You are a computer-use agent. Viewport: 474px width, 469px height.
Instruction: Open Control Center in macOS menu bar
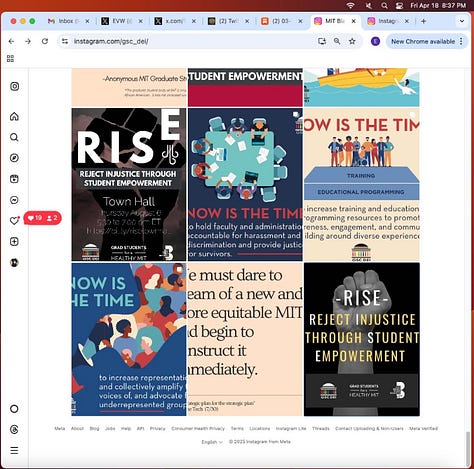click(x=399, y=5)
